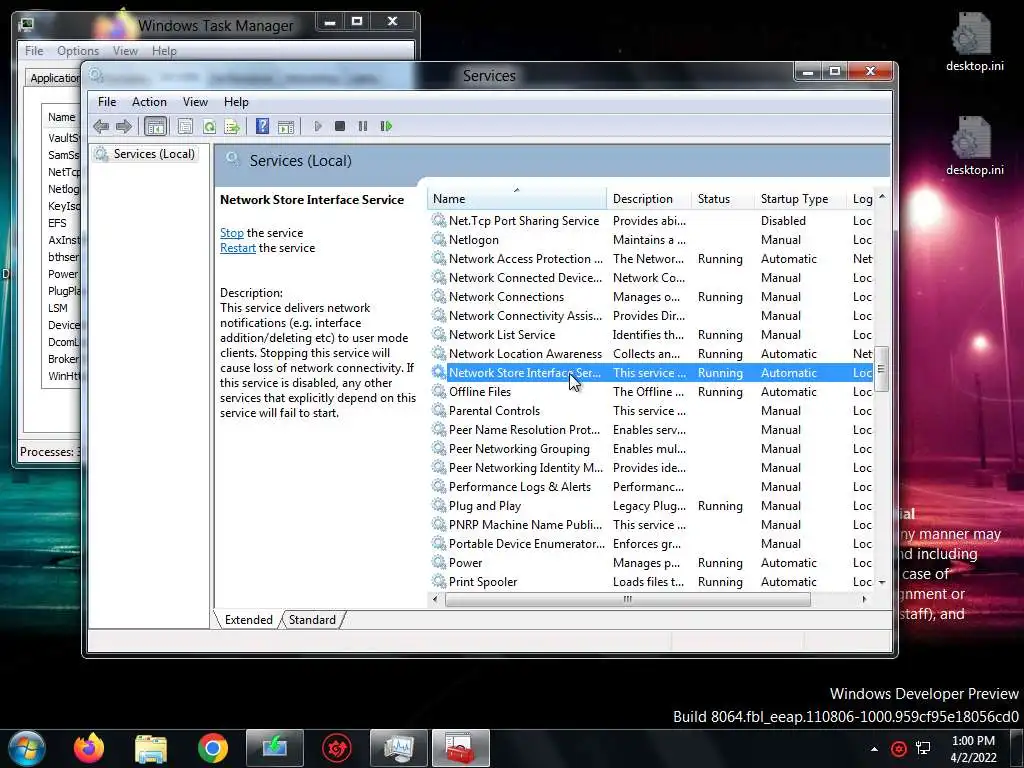Image resolution: width=1024 pixels, height=768 pixels.
Task: Sort by the Status column header
Action: click(723, 199)
